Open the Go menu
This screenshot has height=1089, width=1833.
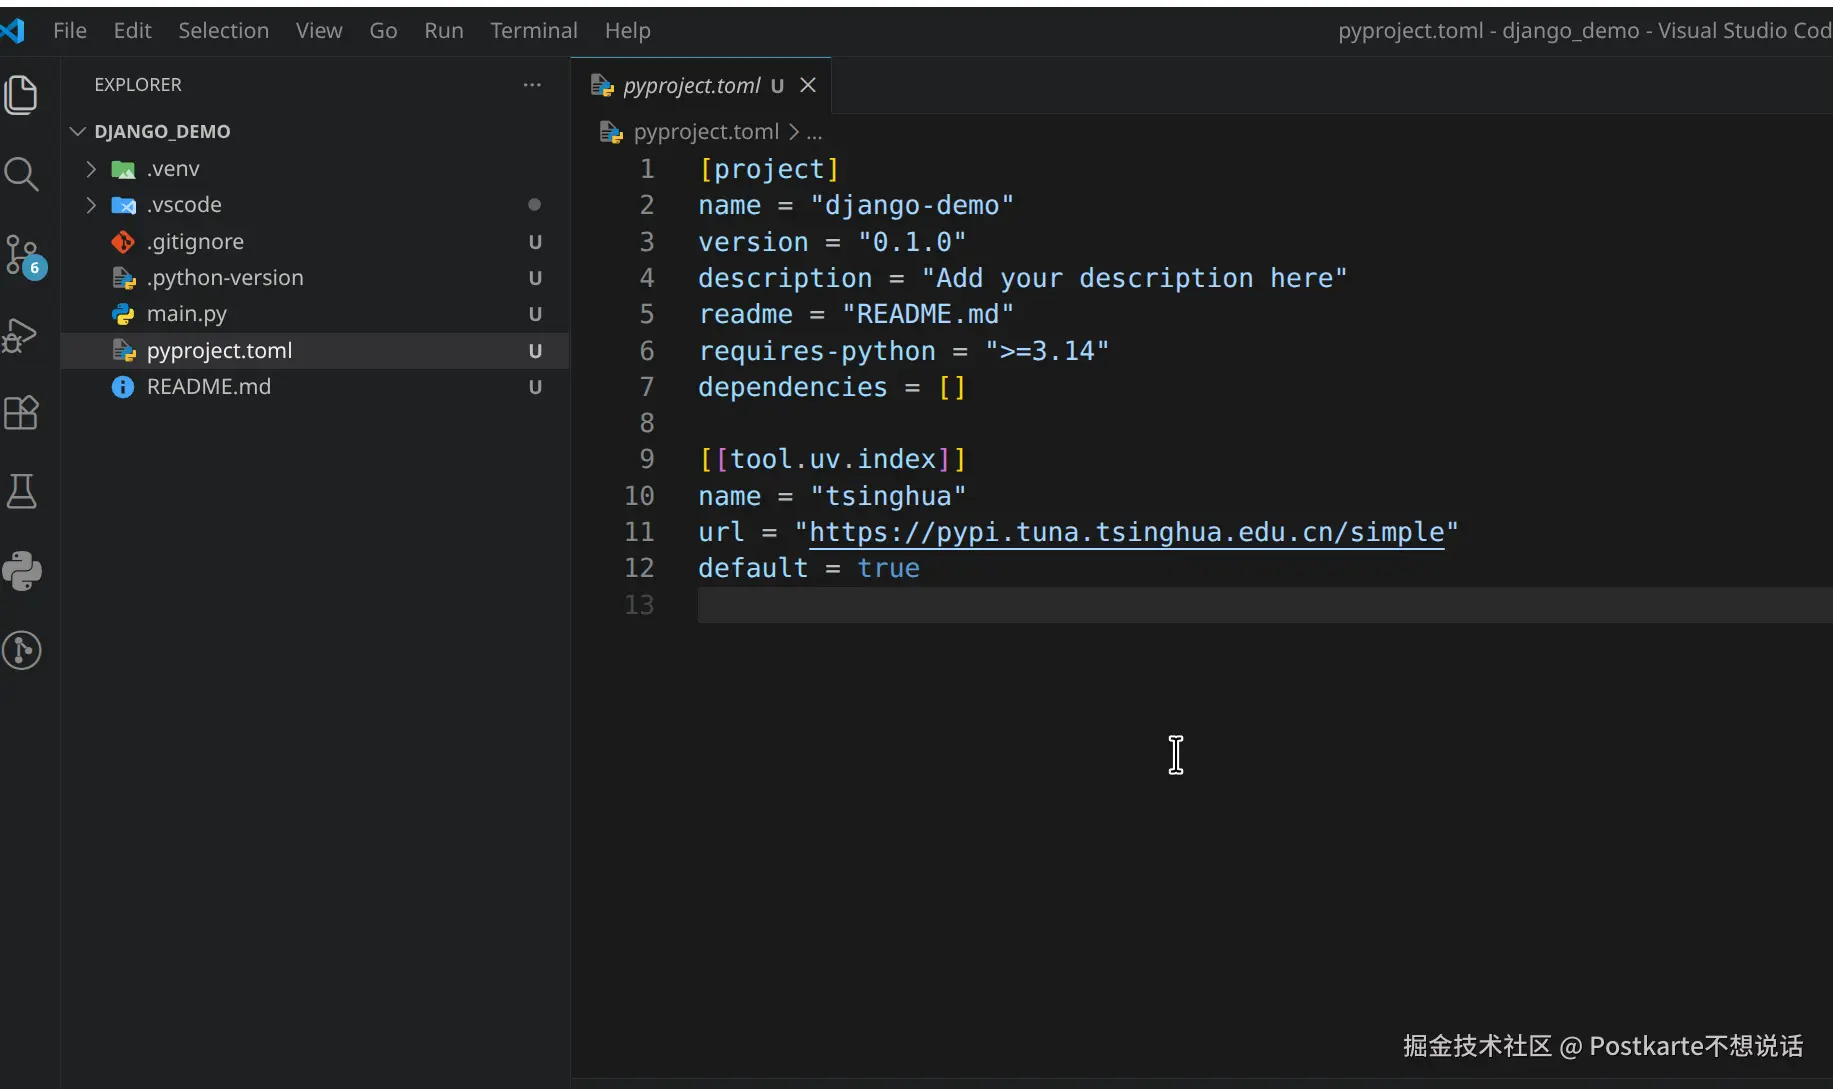(x=383, y=31)
